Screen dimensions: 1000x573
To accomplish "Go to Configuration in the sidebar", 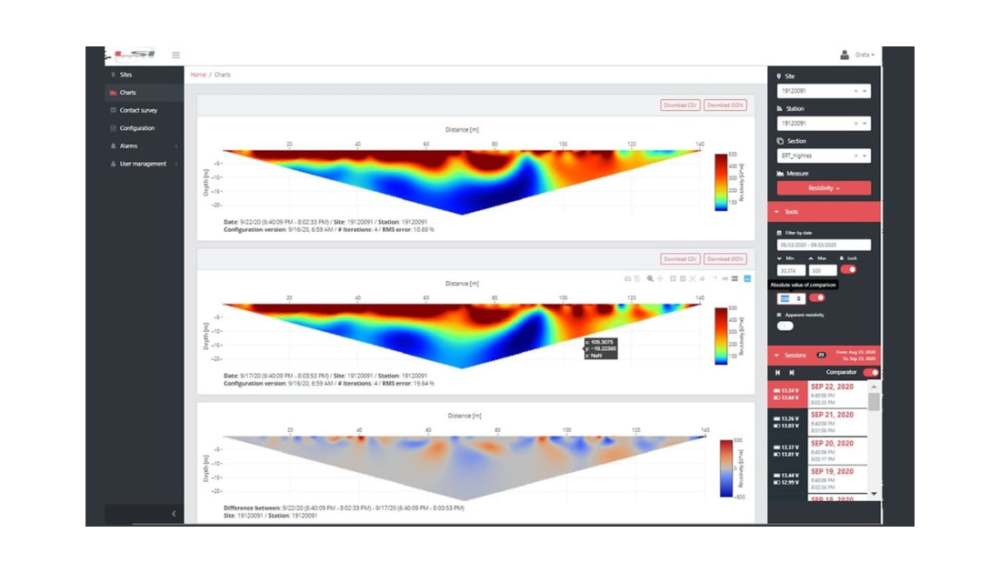I will click(137, 128).
